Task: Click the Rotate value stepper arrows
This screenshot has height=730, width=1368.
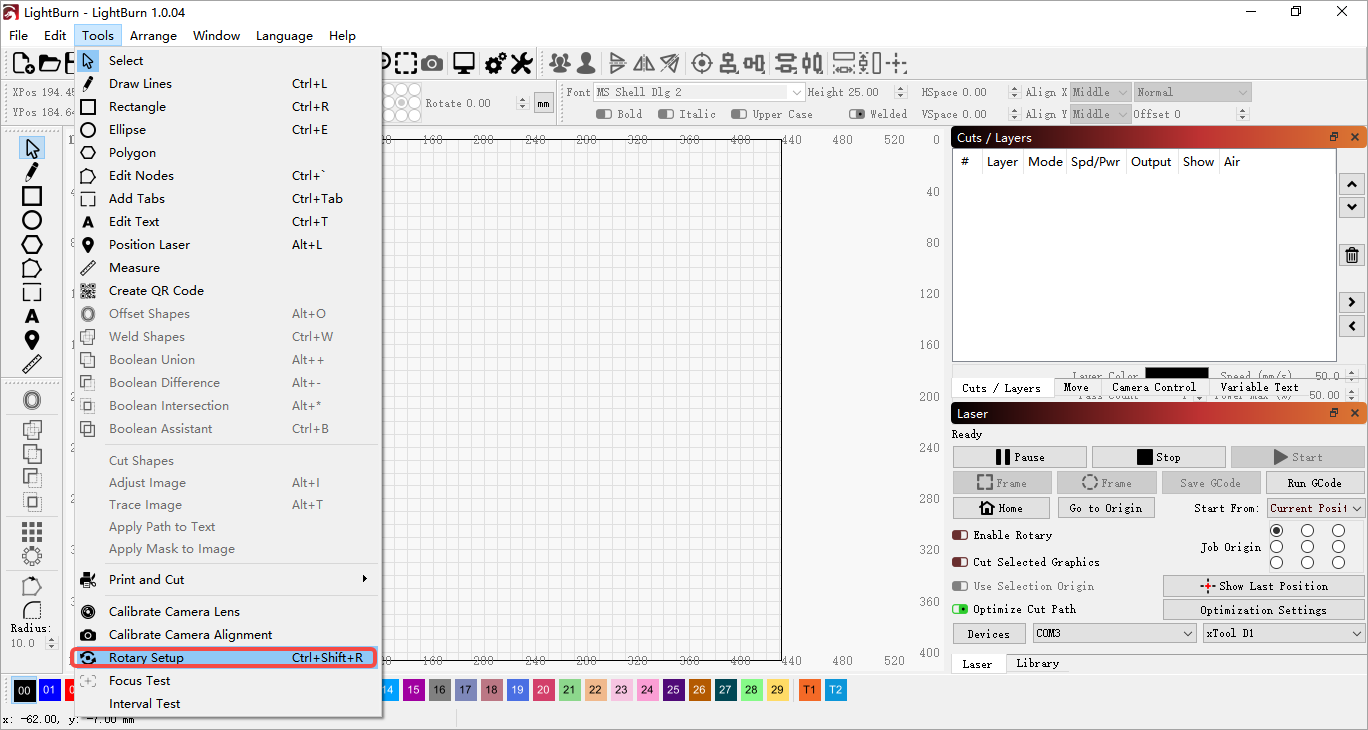Action: [x=522, y=103]
